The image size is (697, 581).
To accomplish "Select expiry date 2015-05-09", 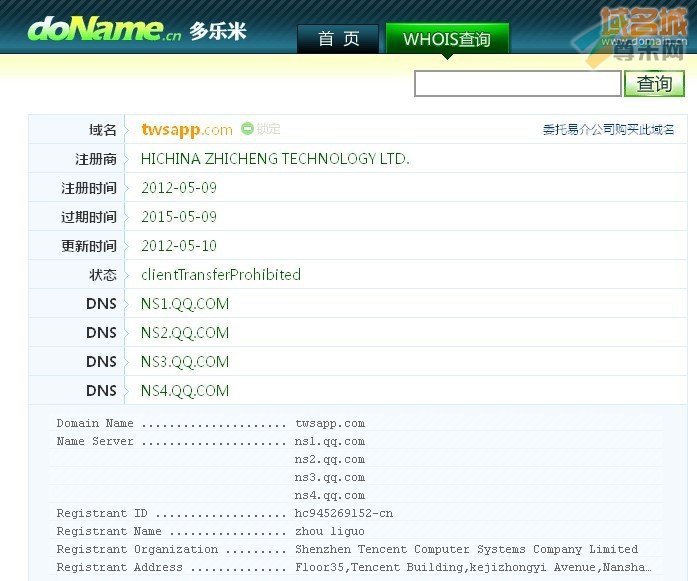I will (179, 216).
